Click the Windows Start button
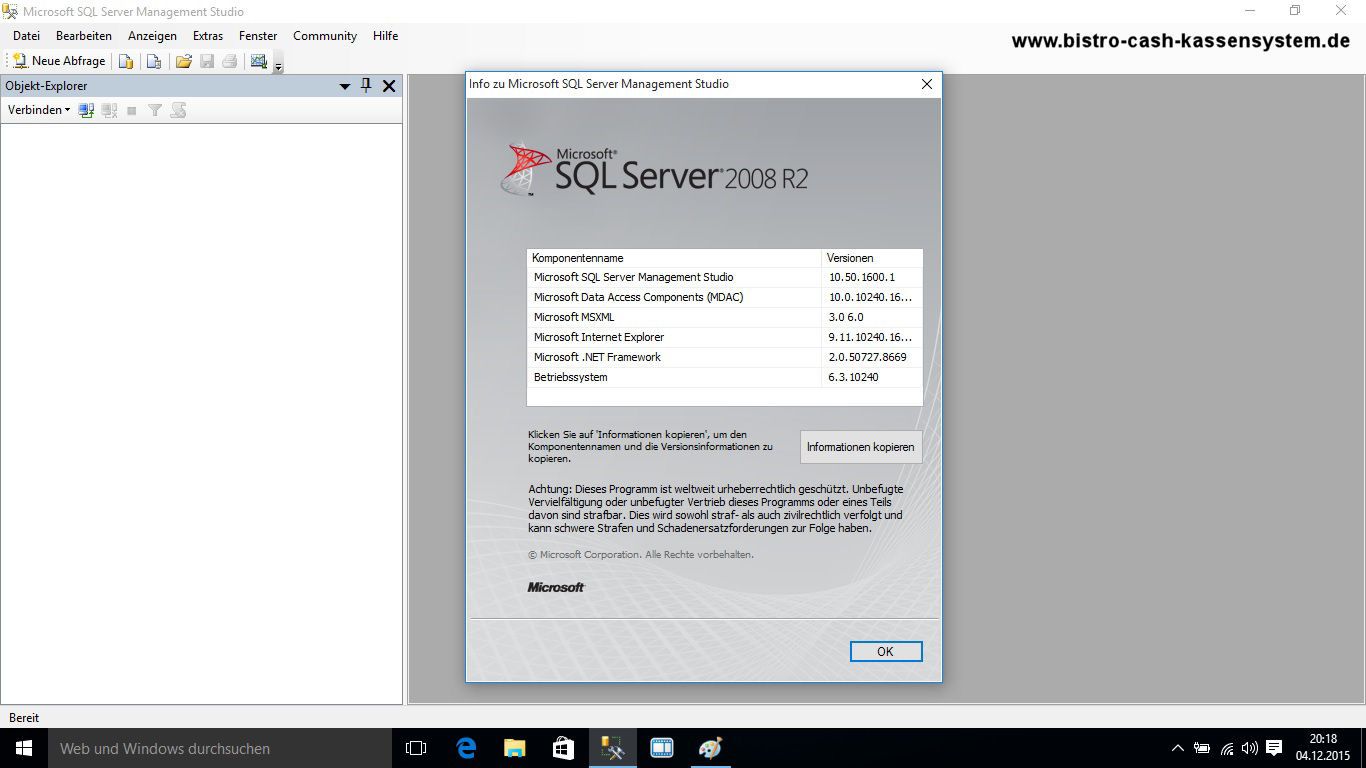 pos(24,748)
